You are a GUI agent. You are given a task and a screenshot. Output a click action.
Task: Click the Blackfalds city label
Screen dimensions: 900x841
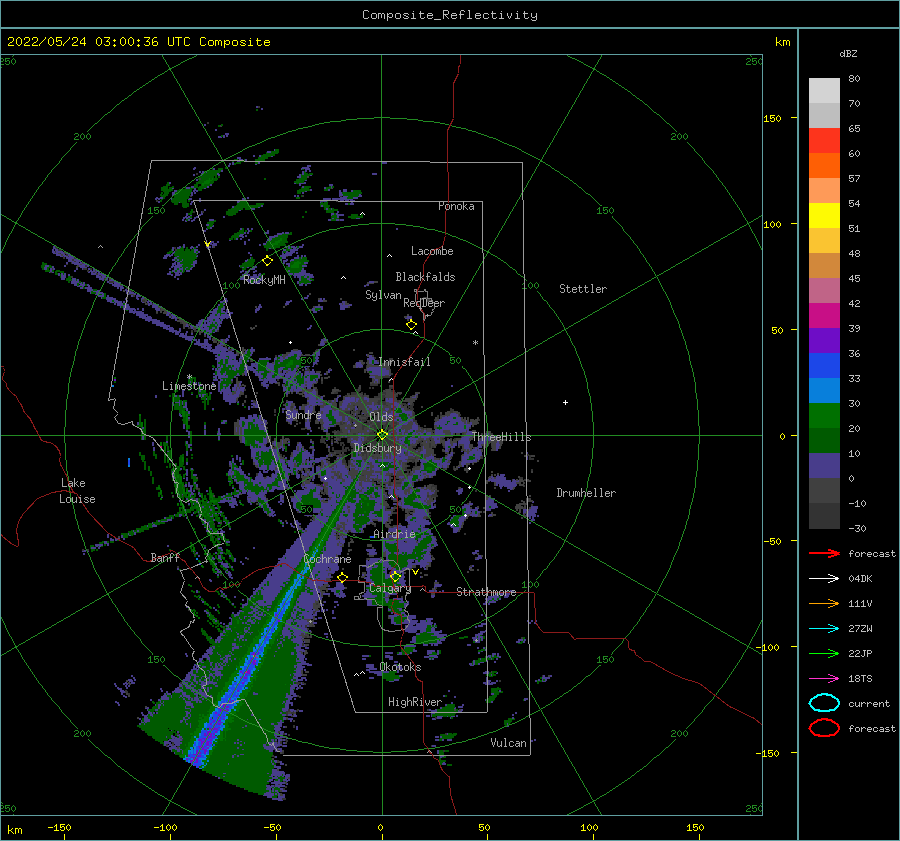pyautogui.click(x=425, y=277)
